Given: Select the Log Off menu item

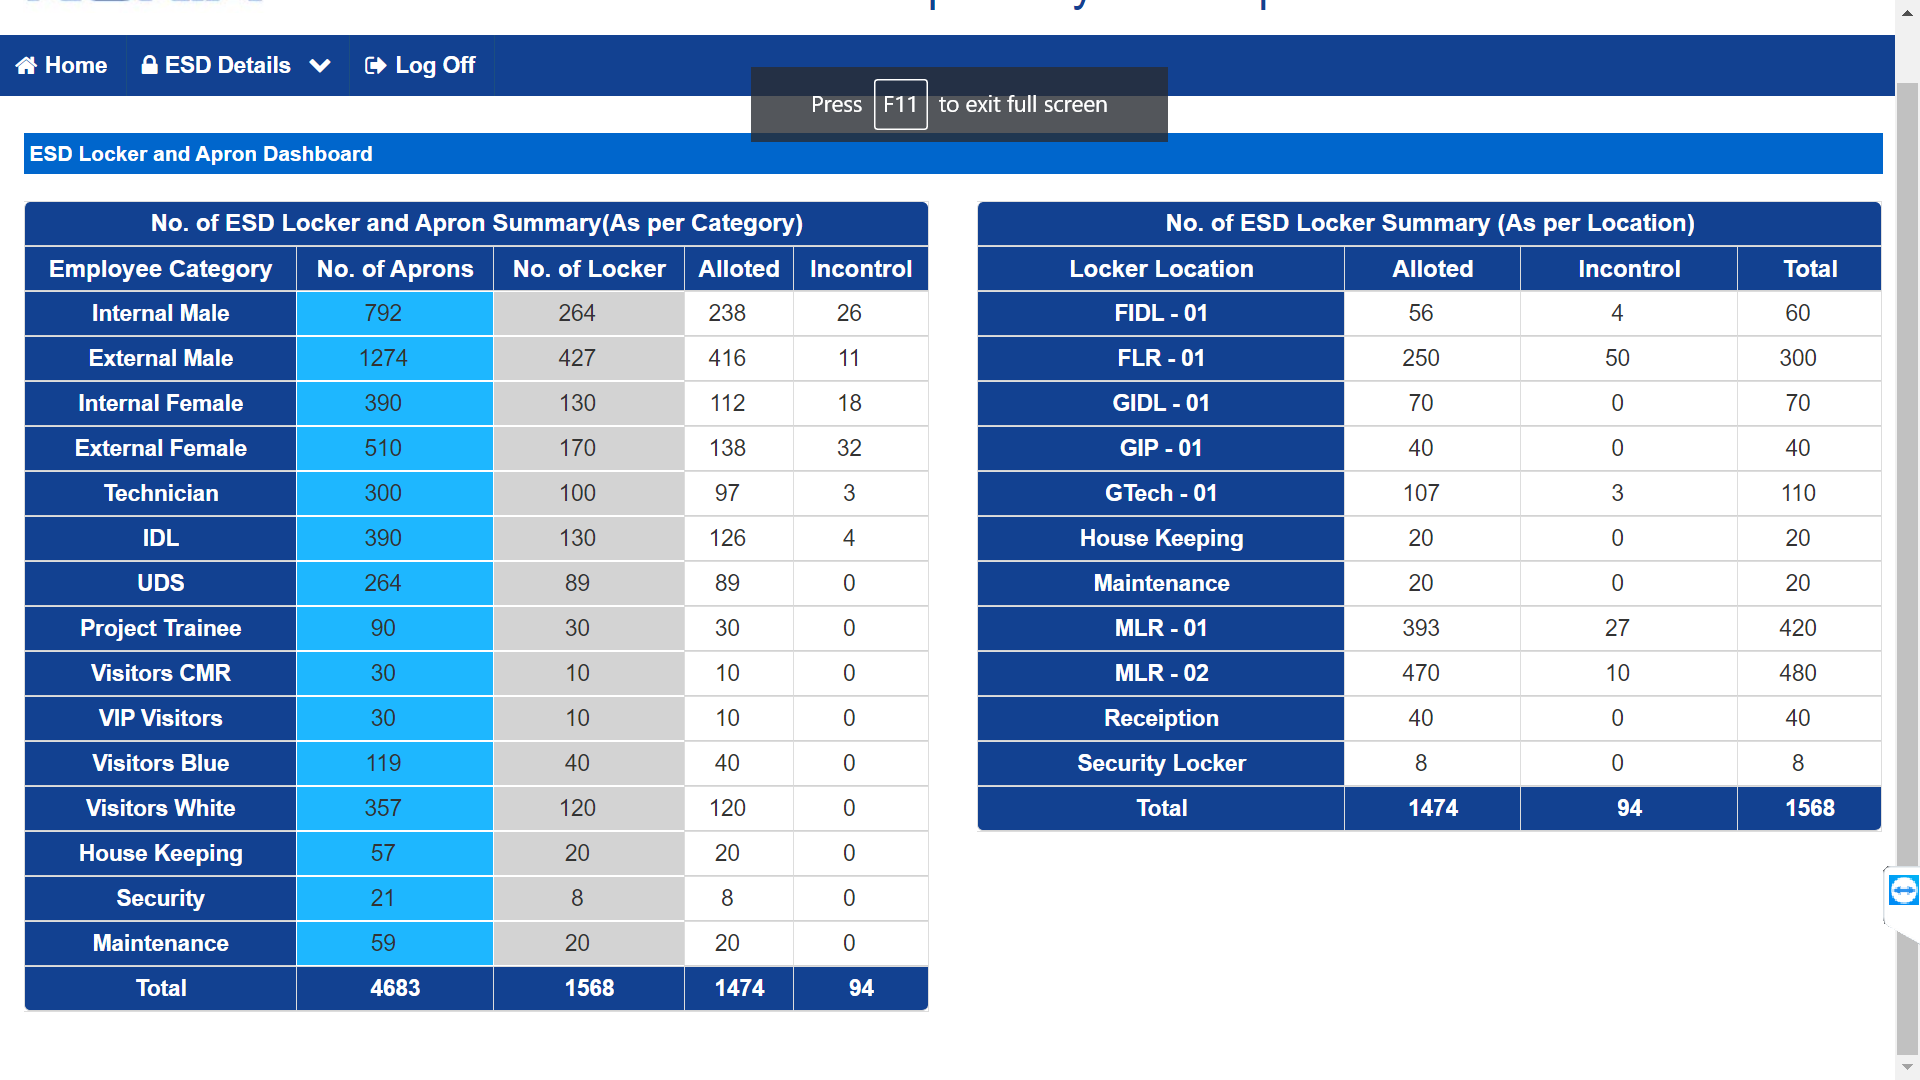Looking at the screenshot, I should pos(420,66).
